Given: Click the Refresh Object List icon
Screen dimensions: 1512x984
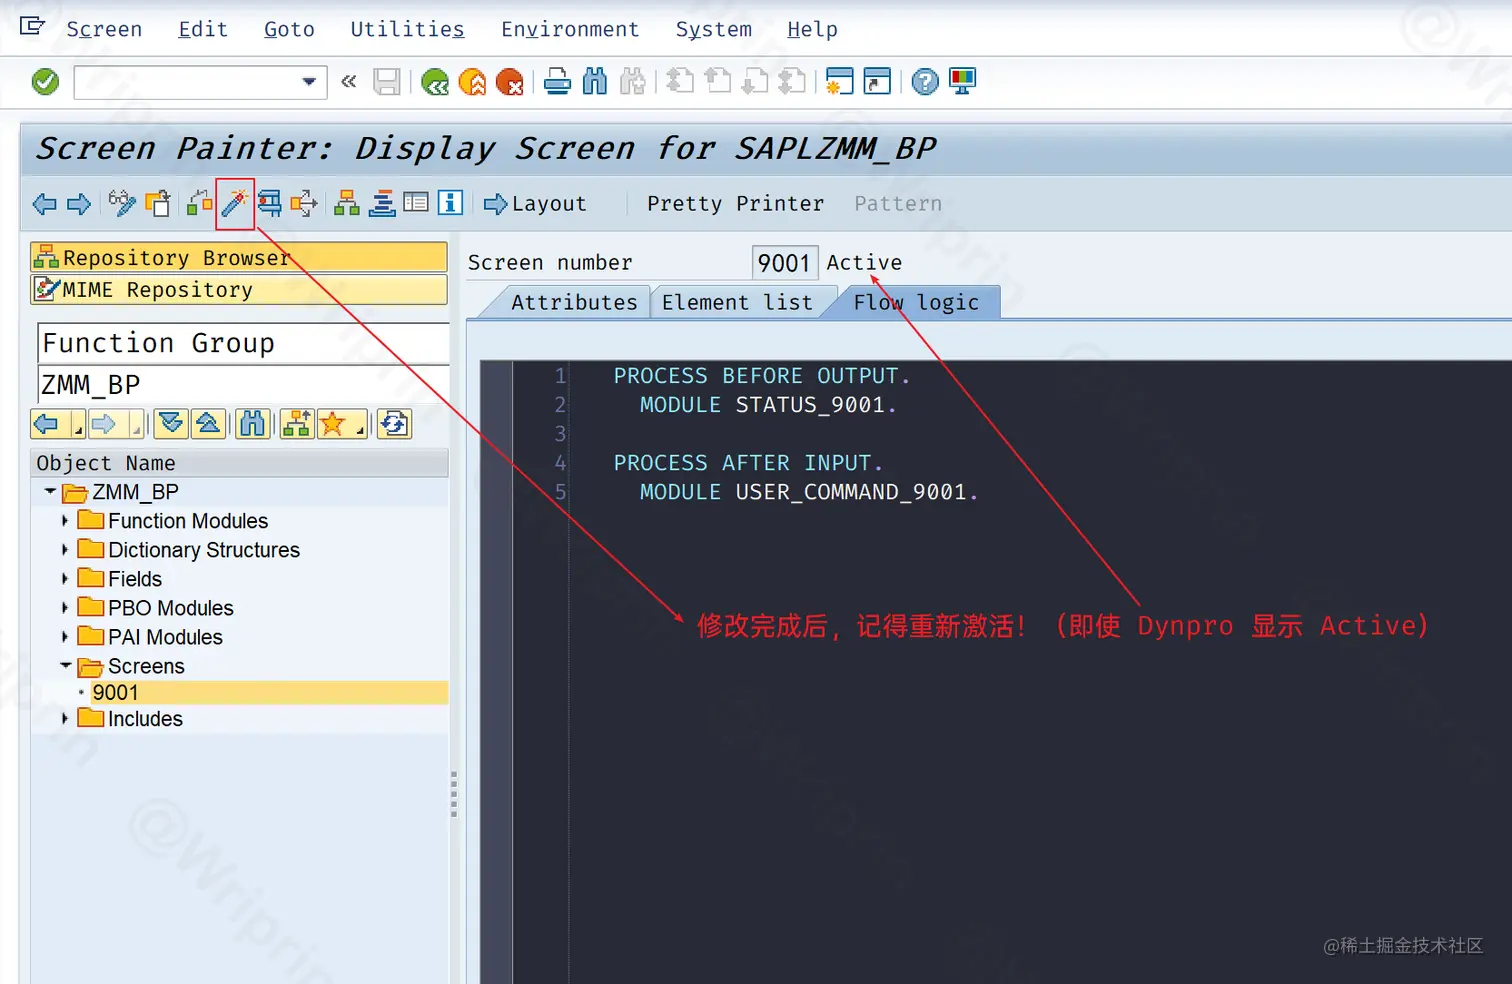Looking at the screenshot, I should click(x=394, y=424).
